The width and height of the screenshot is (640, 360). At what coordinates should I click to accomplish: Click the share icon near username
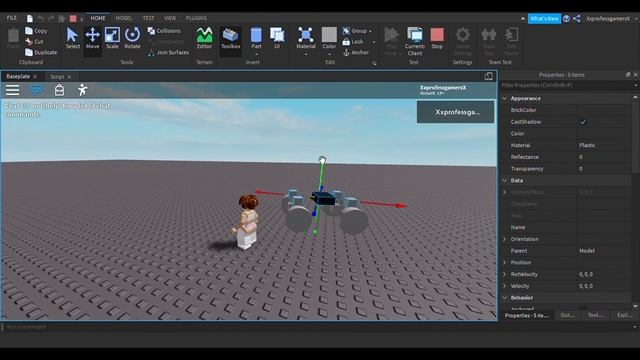click(577, 18)
